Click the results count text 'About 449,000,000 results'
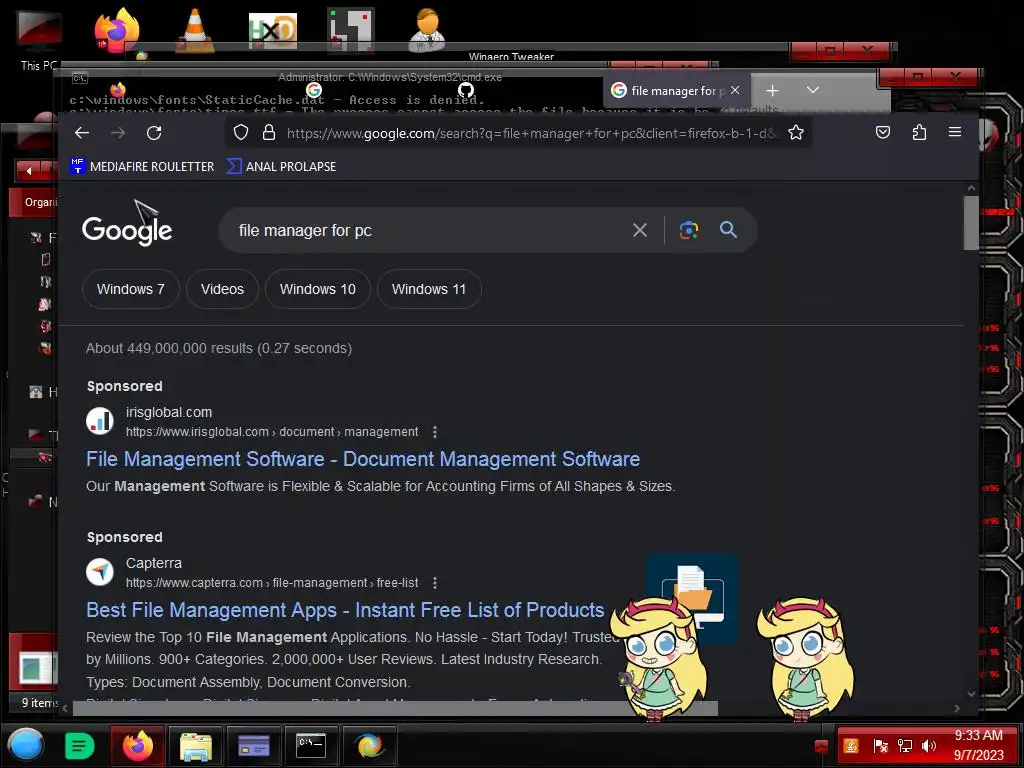Screen dimensions: 1024x768 click(219, 348)
